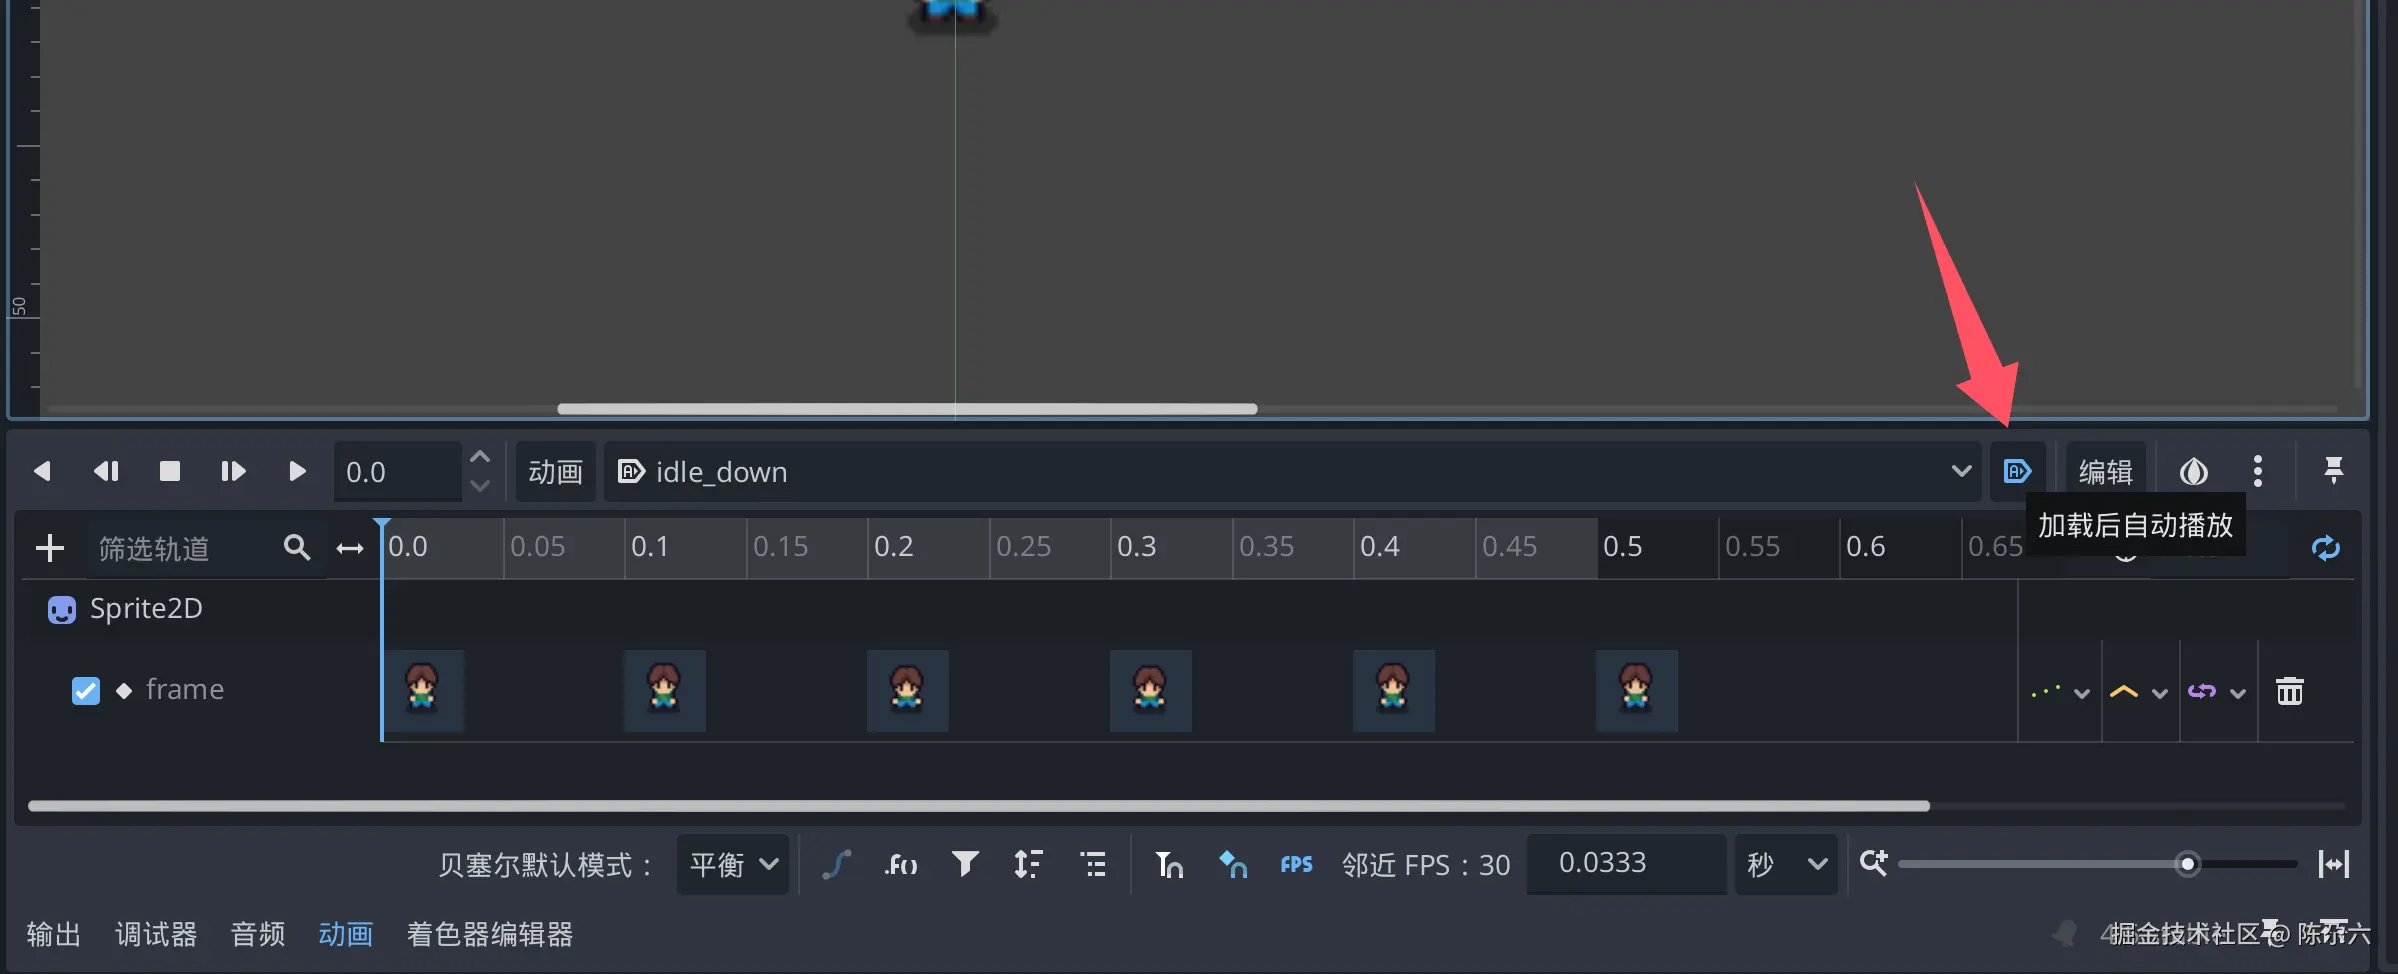Screen dimensions: 2398x974
Task: Play animation backwards from the end
Action: click(x=106, y=471)
